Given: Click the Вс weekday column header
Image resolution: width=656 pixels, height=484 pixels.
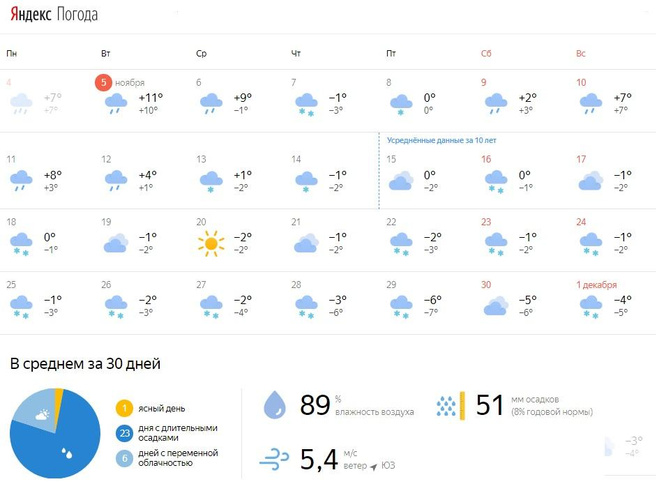Looking at the screenshot, I should point(581,52).
